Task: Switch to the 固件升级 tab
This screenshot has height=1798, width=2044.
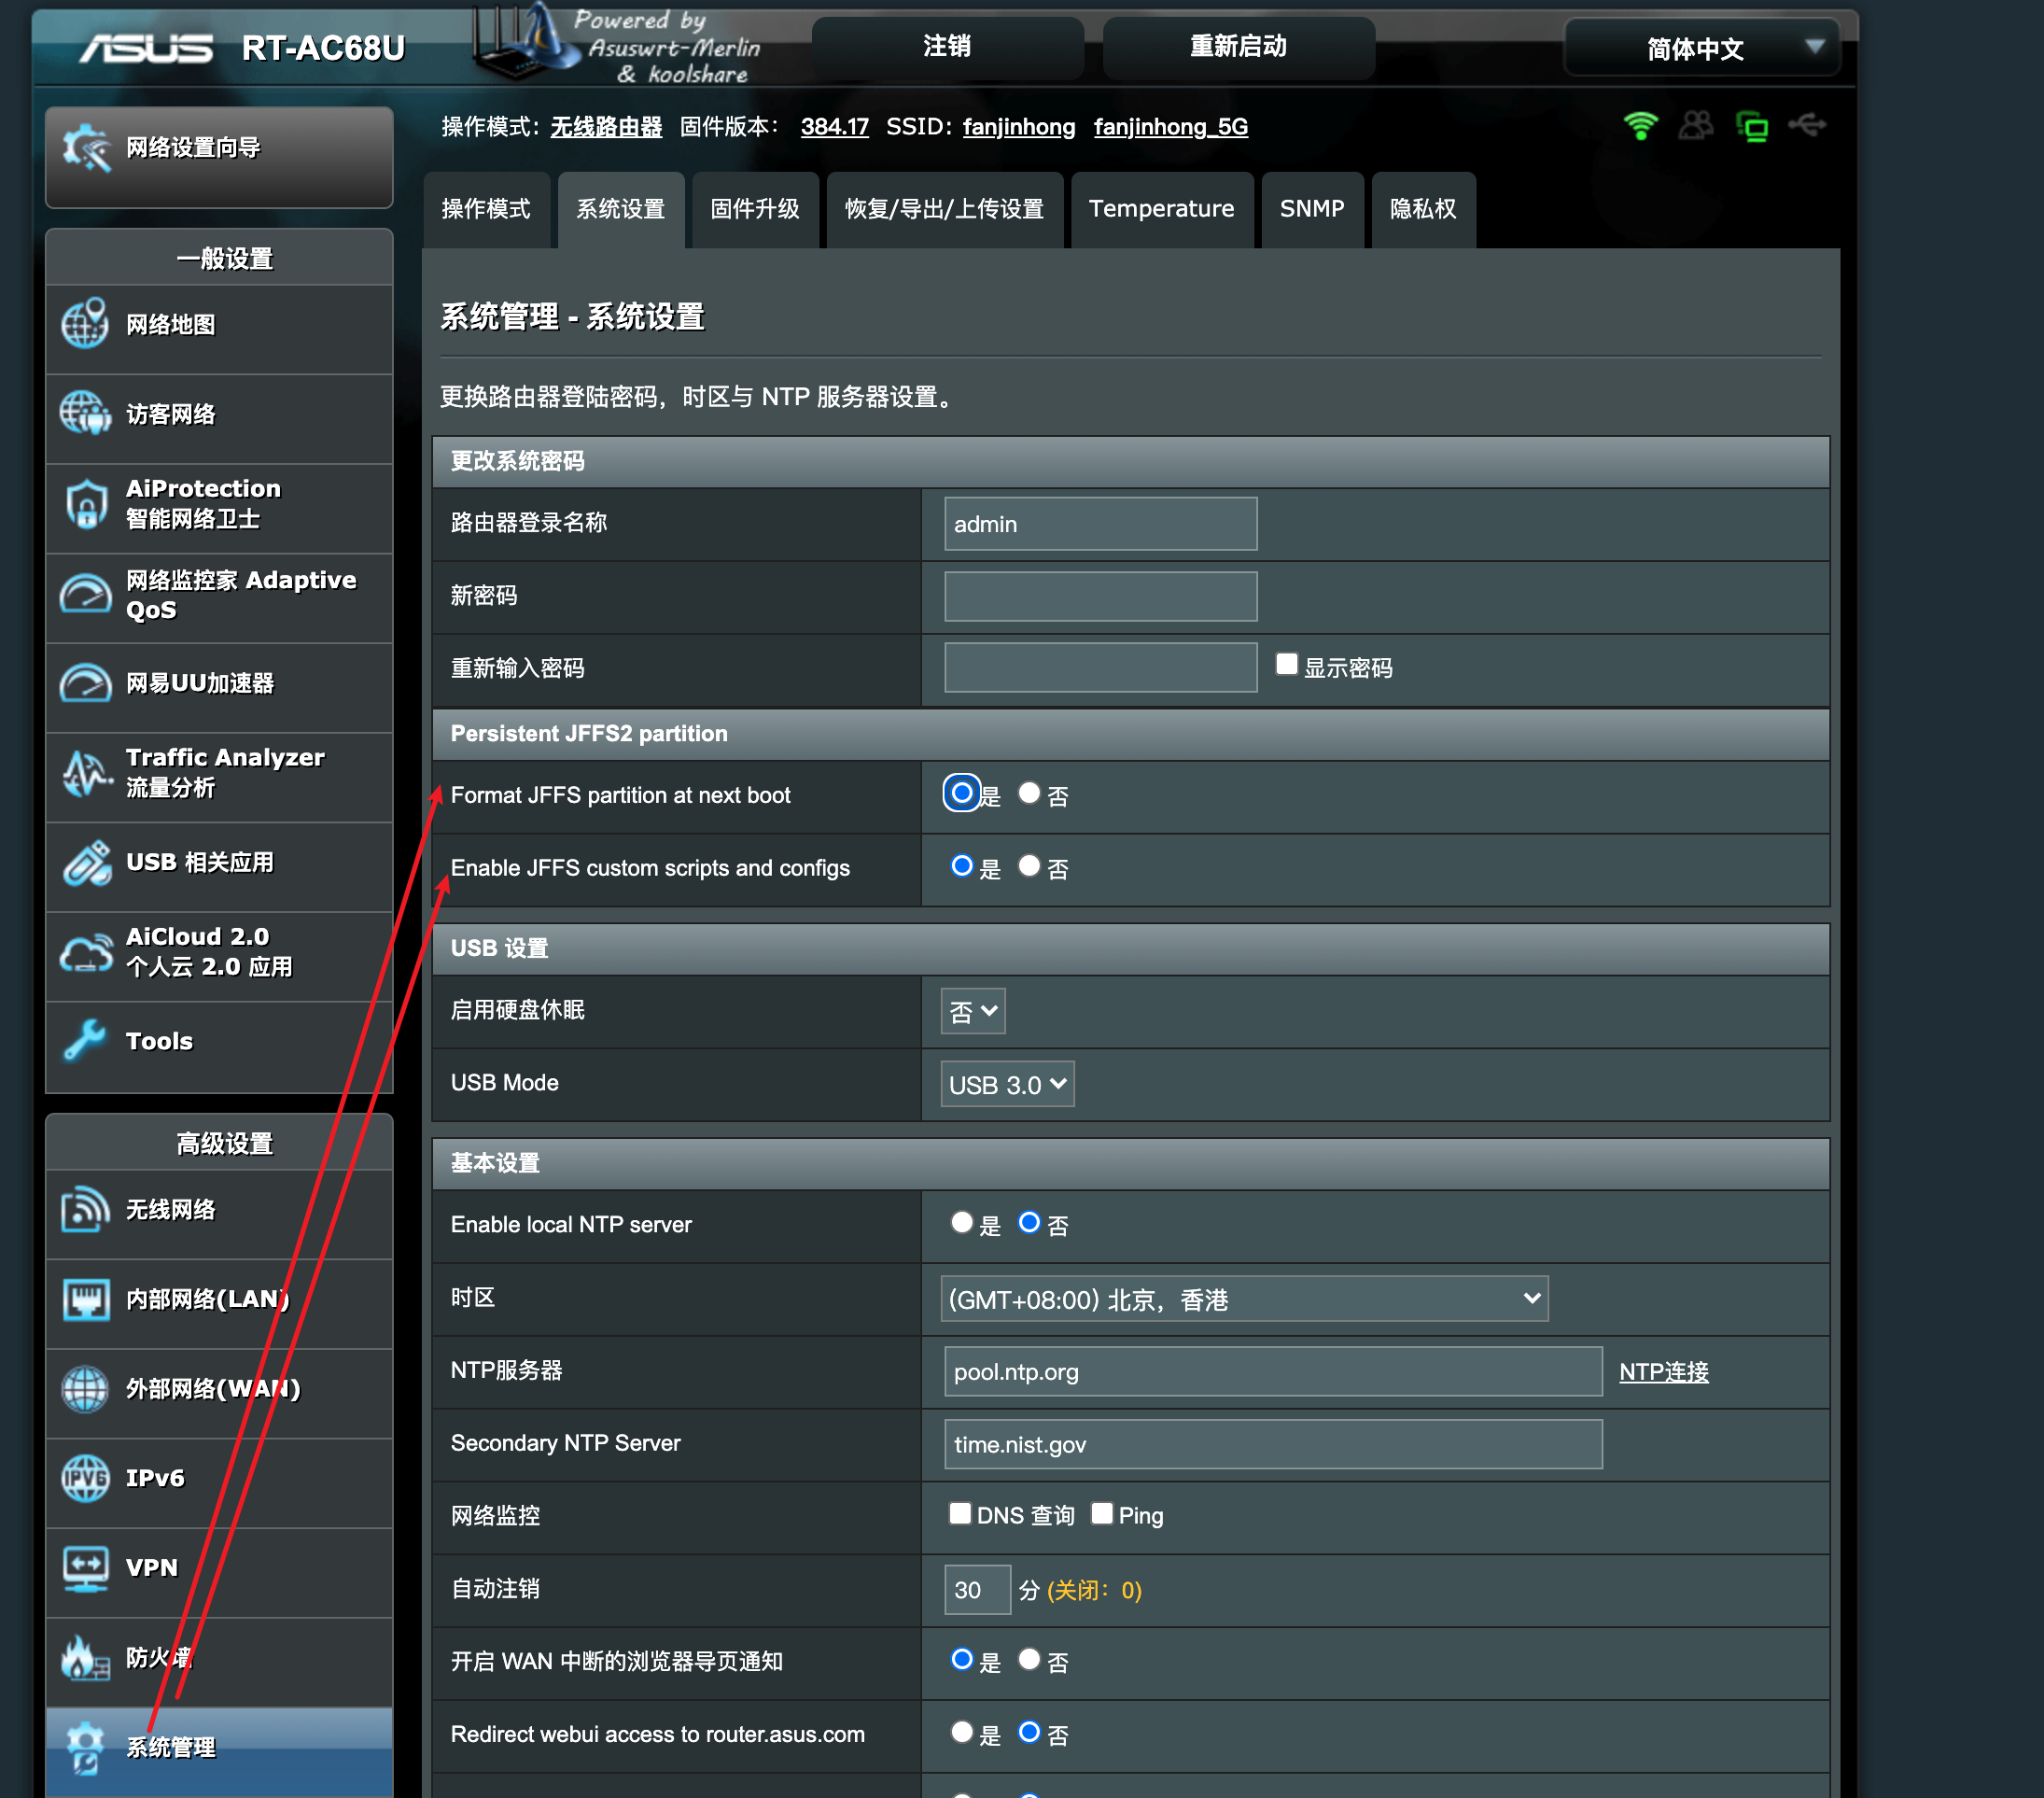Action: coord(755,209)
